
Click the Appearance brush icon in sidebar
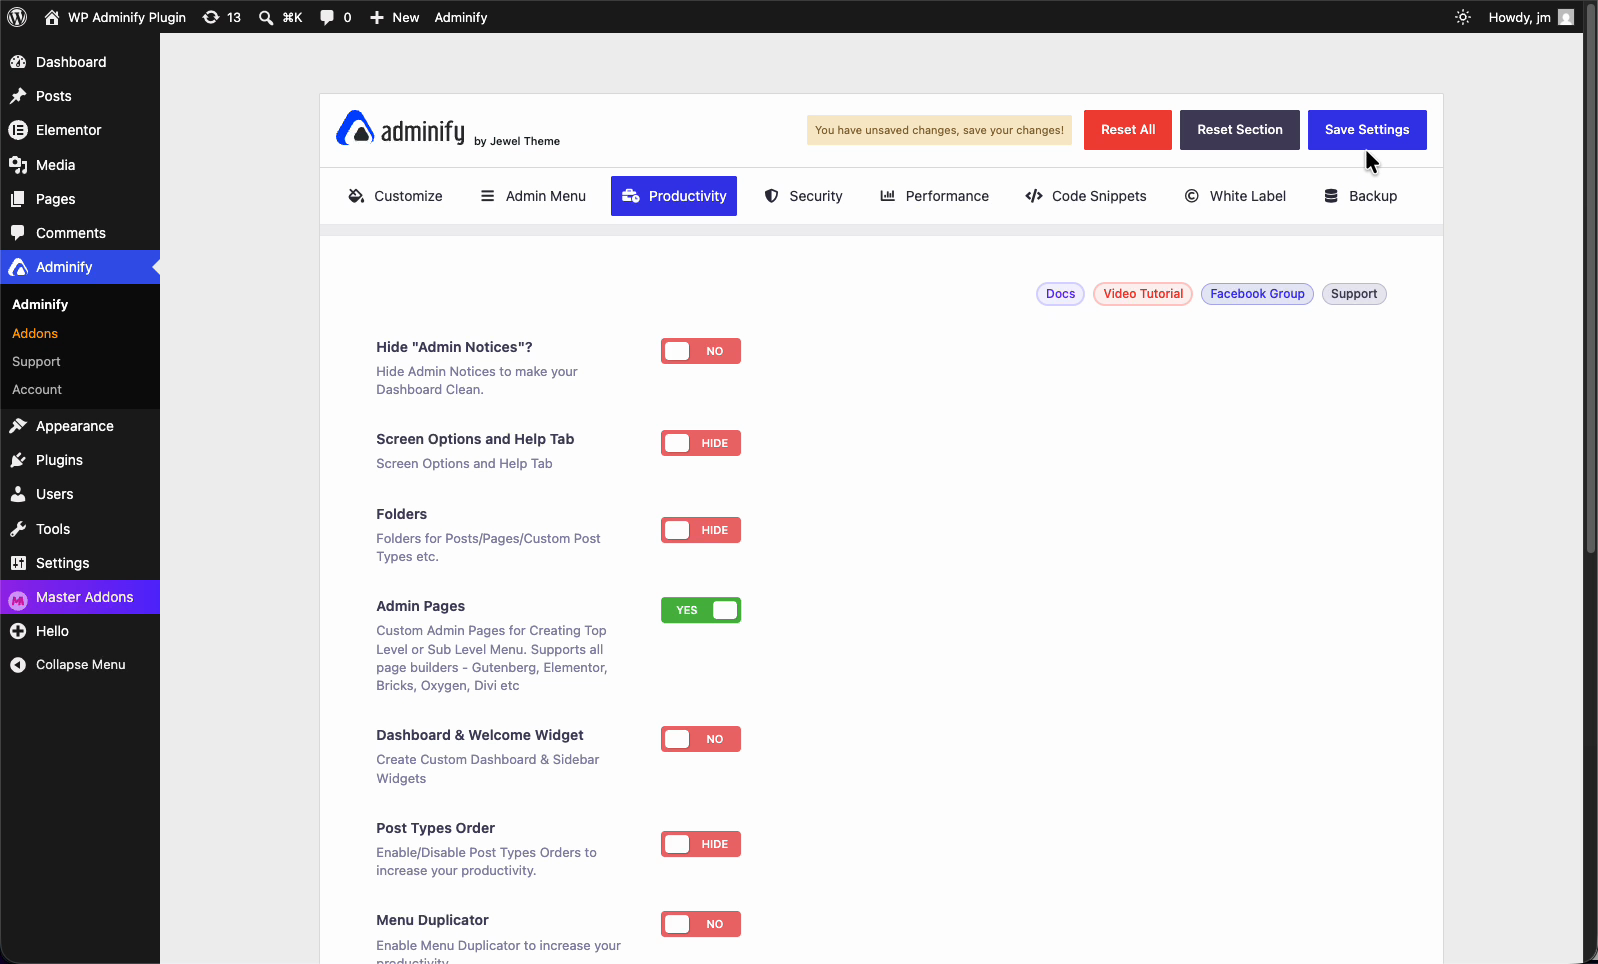click(18, 426)
